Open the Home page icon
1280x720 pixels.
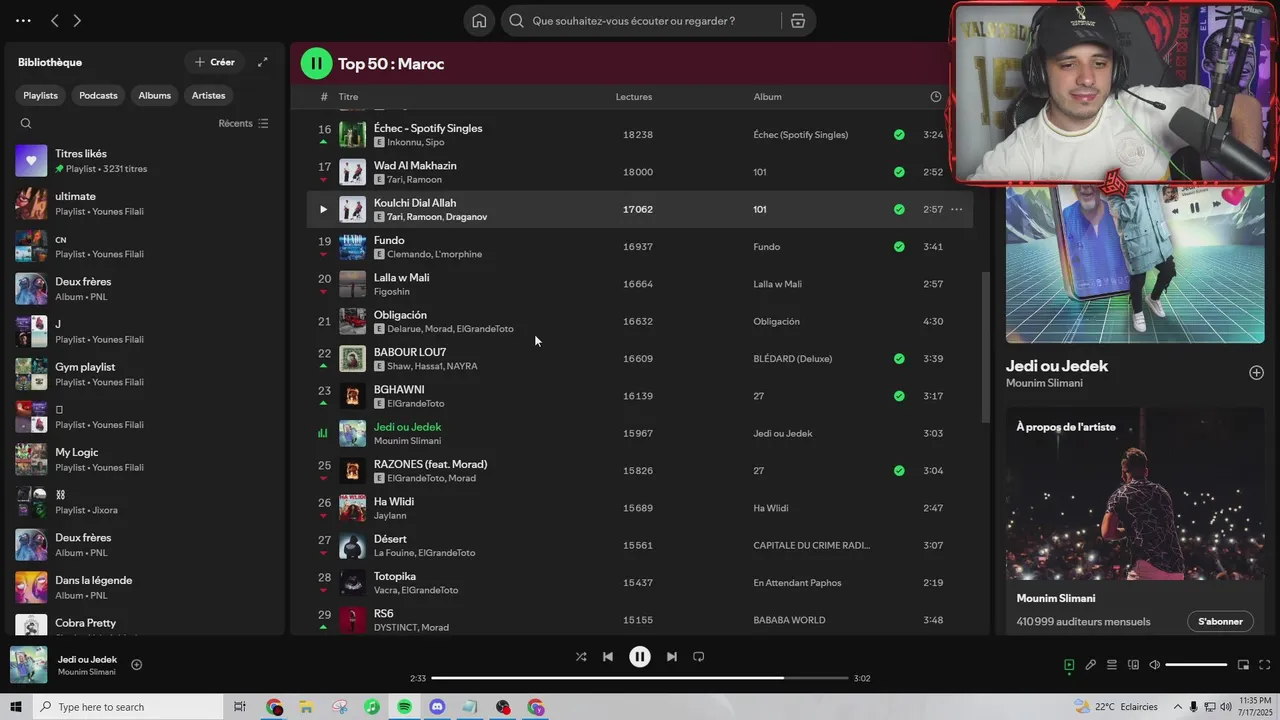click(x=479, y=21)
